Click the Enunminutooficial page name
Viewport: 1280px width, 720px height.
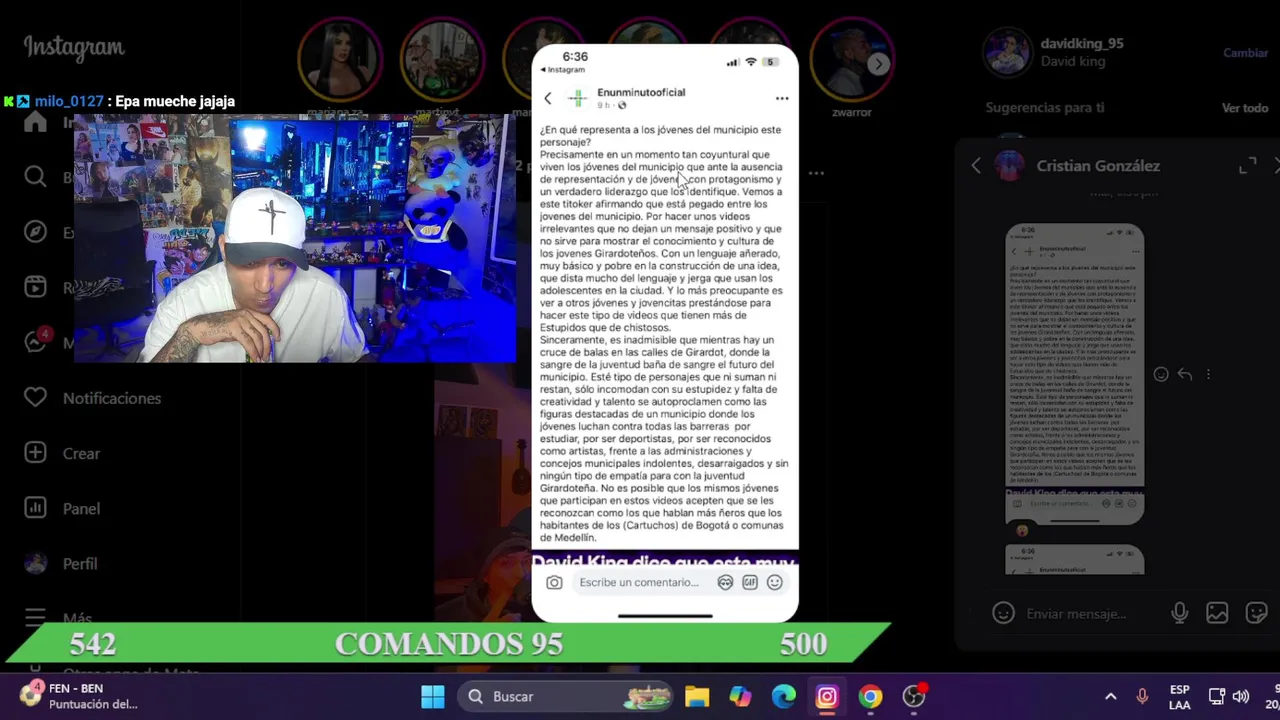[x=641, y=92]
